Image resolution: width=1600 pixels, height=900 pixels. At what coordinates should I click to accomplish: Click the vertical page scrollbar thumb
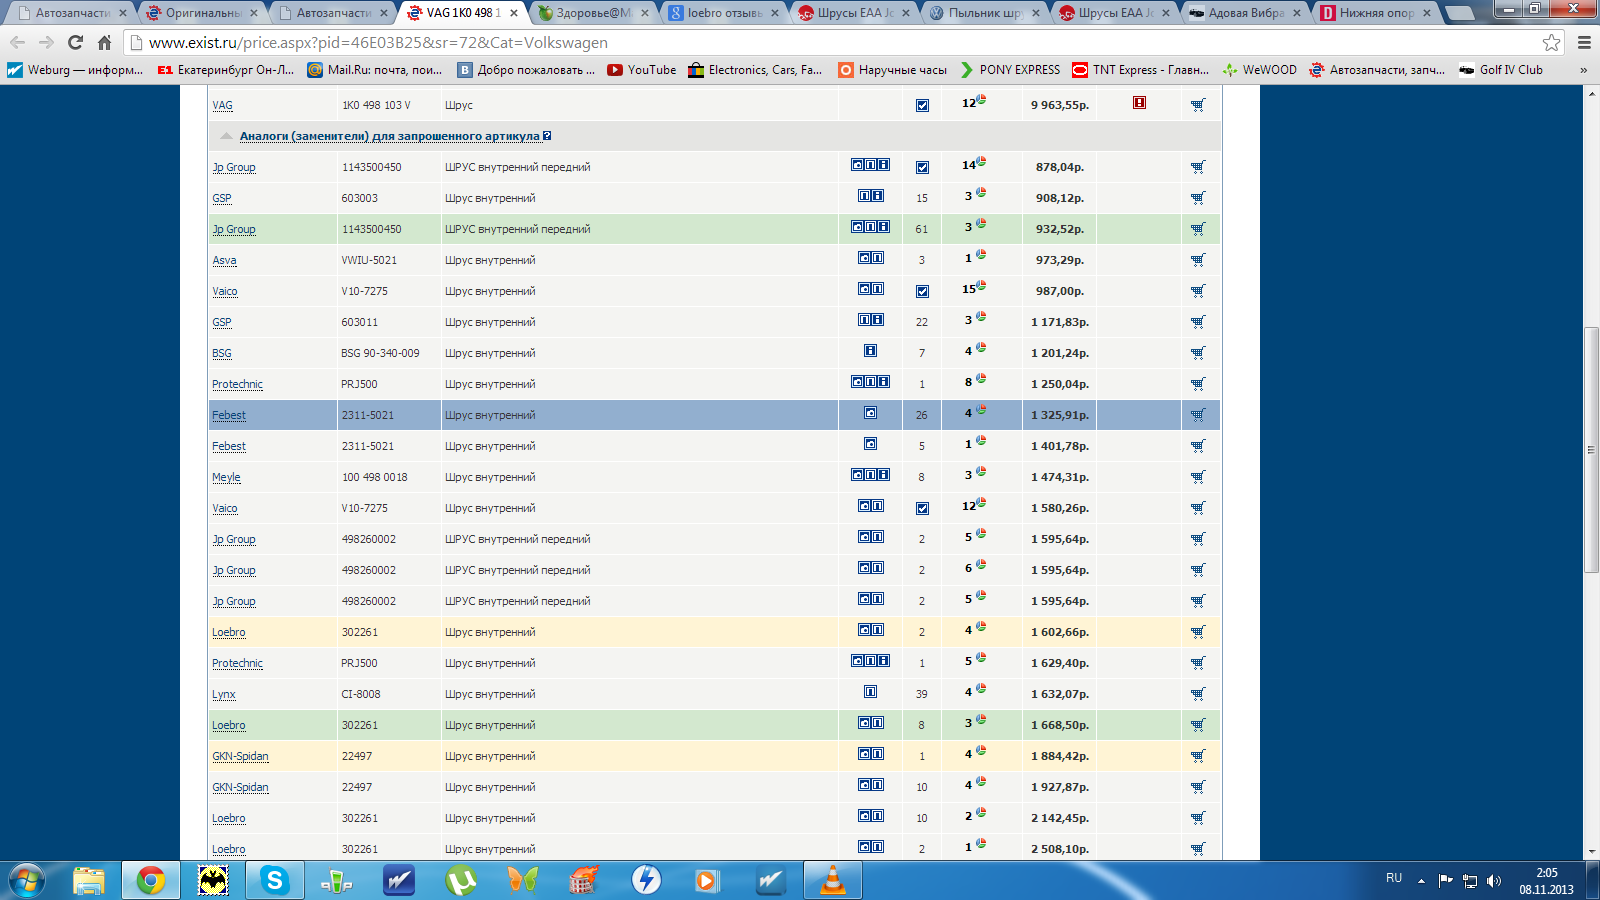(x=1591, y=450)
